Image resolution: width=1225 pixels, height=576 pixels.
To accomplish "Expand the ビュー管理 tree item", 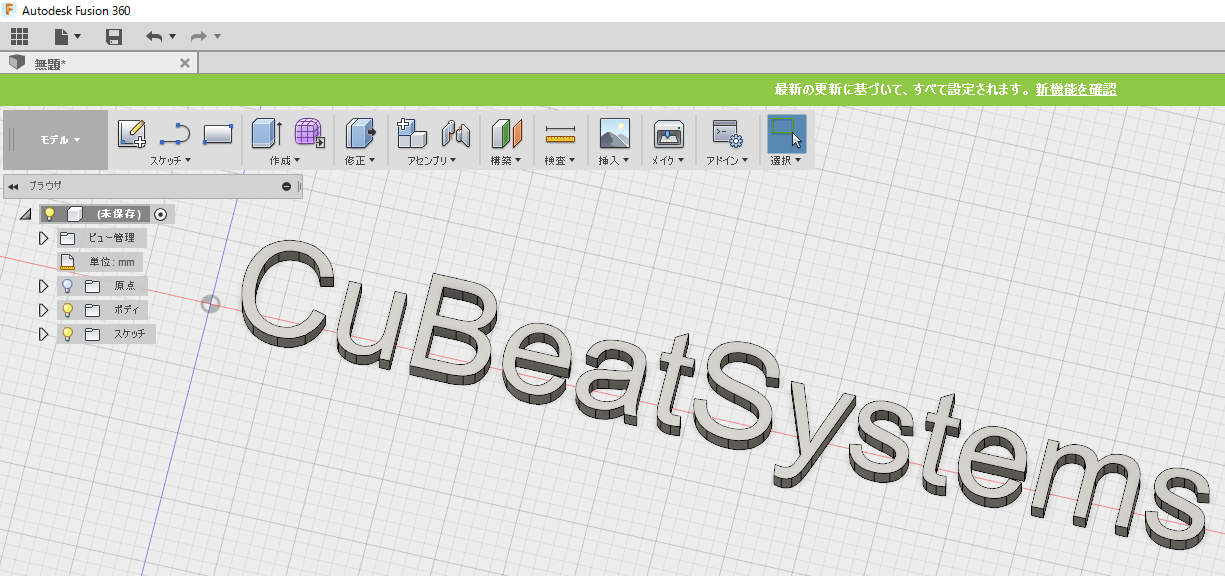I will pyautogui.click(x=44, y=238).
